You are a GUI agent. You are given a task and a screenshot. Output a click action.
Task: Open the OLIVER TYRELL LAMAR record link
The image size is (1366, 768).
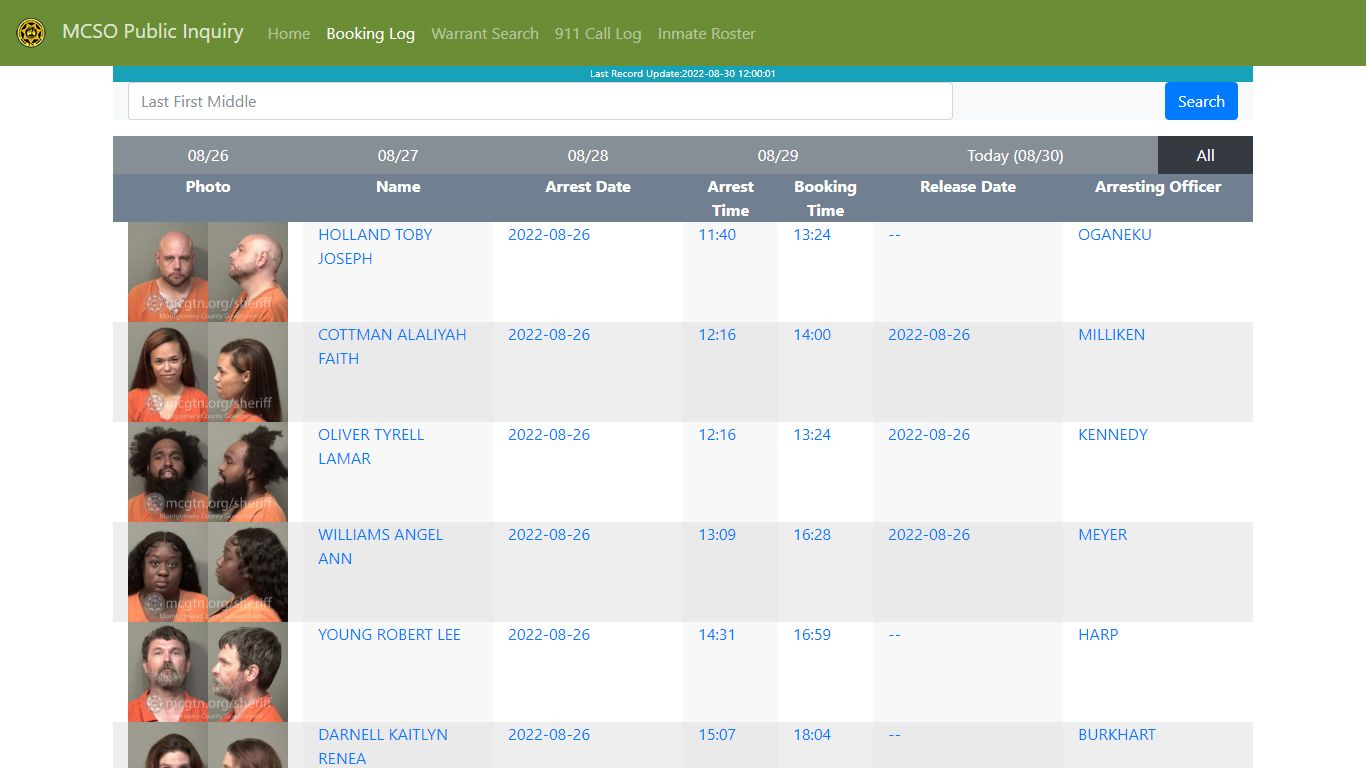(x=371, y=446)
